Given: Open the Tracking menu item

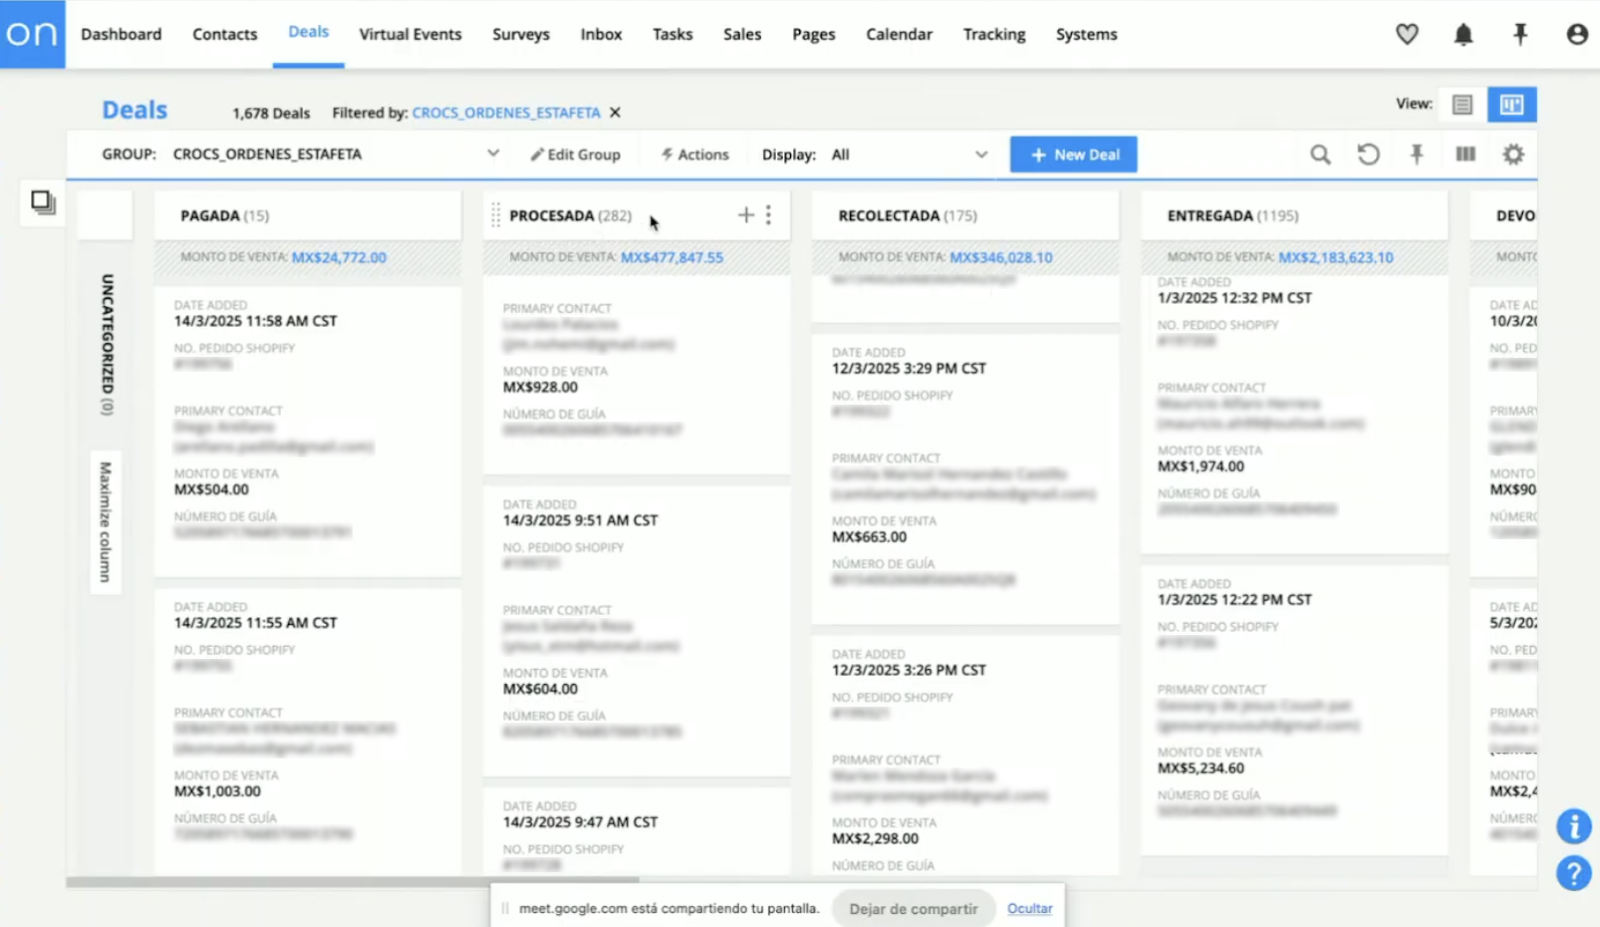Looking at the screenshot, I should click(x=993, y=33).
